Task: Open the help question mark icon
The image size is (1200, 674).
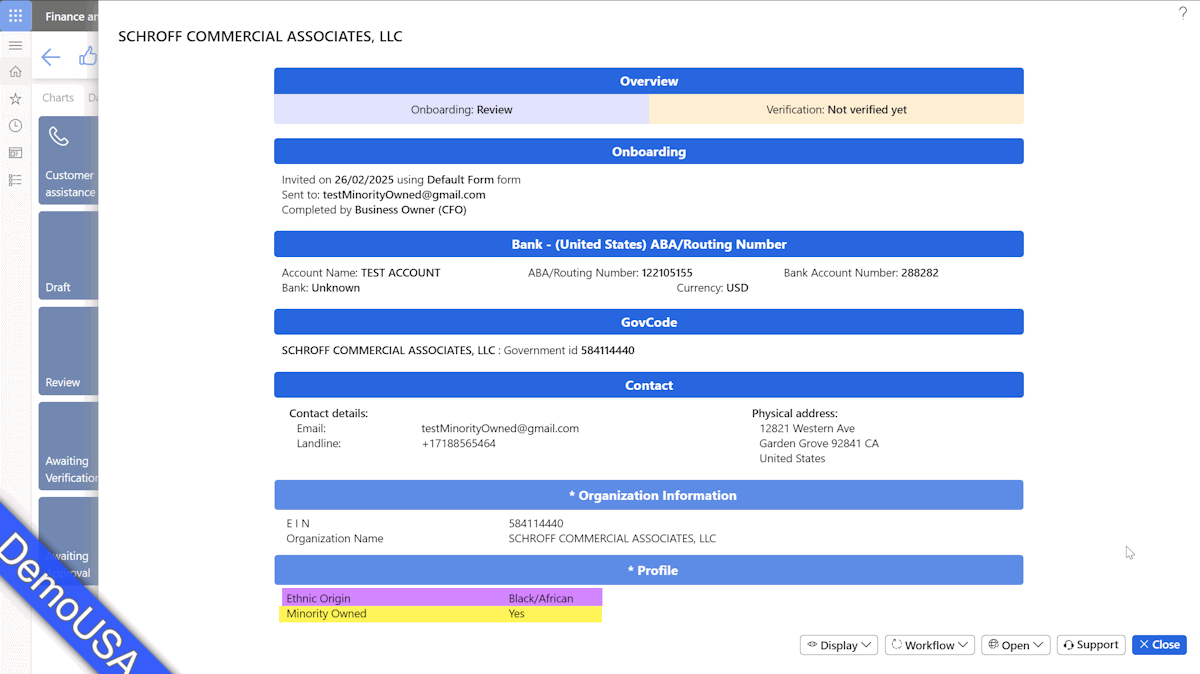Action: [1183, 13]
